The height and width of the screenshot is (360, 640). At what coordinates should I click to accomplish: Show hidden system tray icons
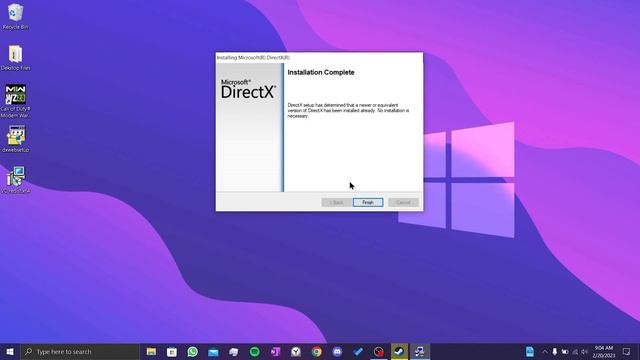pyautogui.click(x=545, y=352)
